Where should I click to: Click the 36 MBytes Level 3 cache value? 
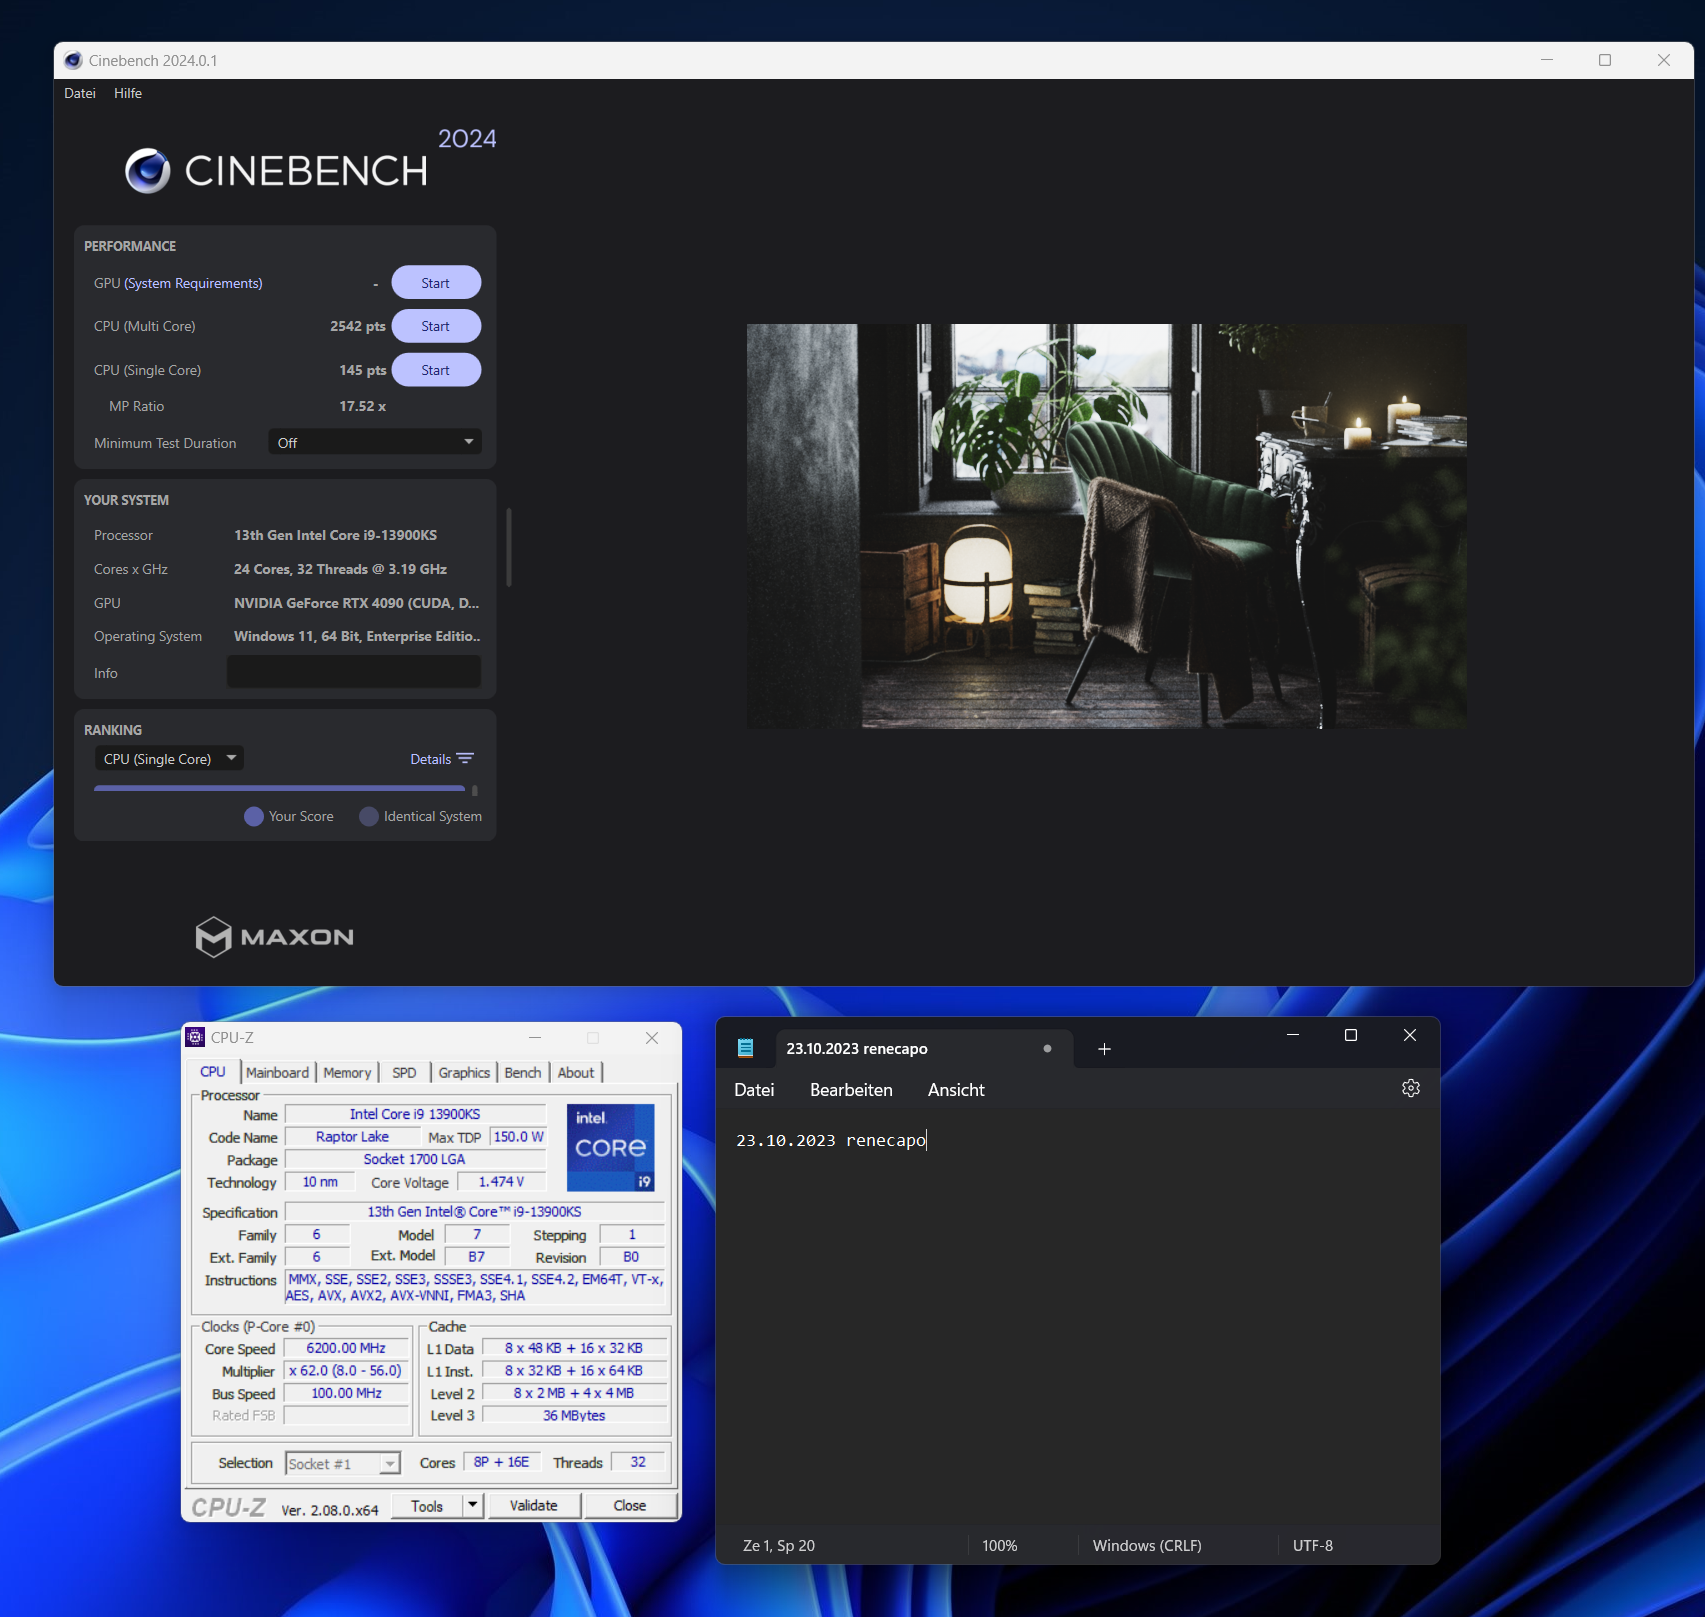pyautogui.click(x=574, y=1416)
